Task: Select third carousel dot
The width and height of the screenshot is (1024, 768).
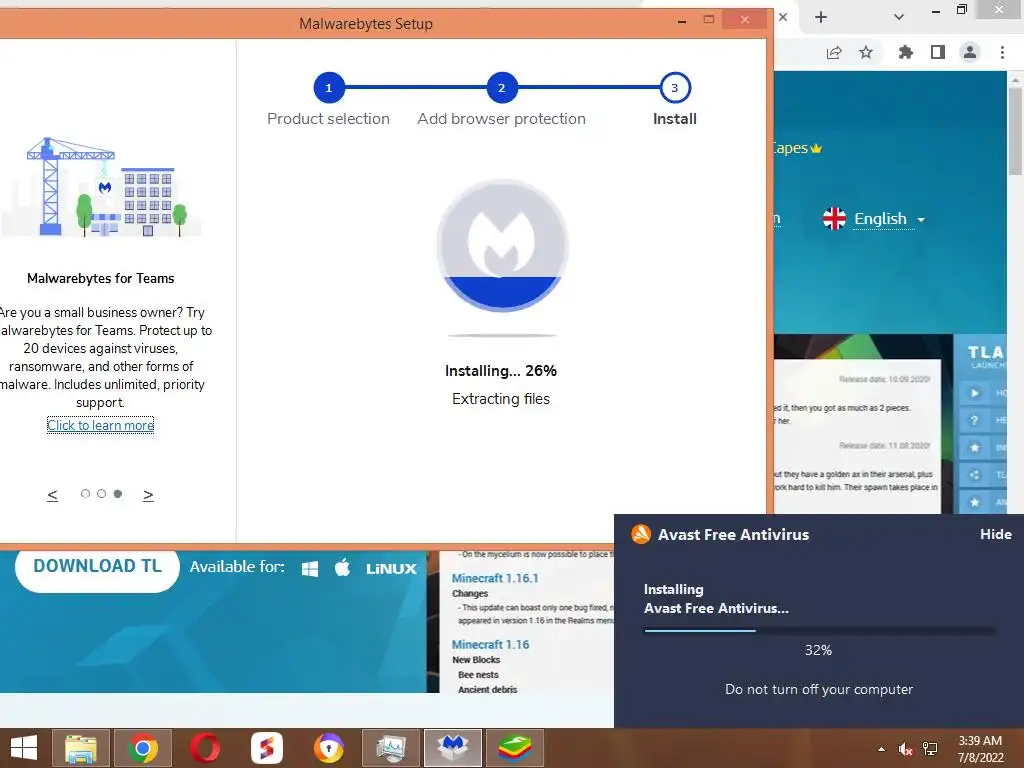Action: pyautogui.click(x=118, y=494)
